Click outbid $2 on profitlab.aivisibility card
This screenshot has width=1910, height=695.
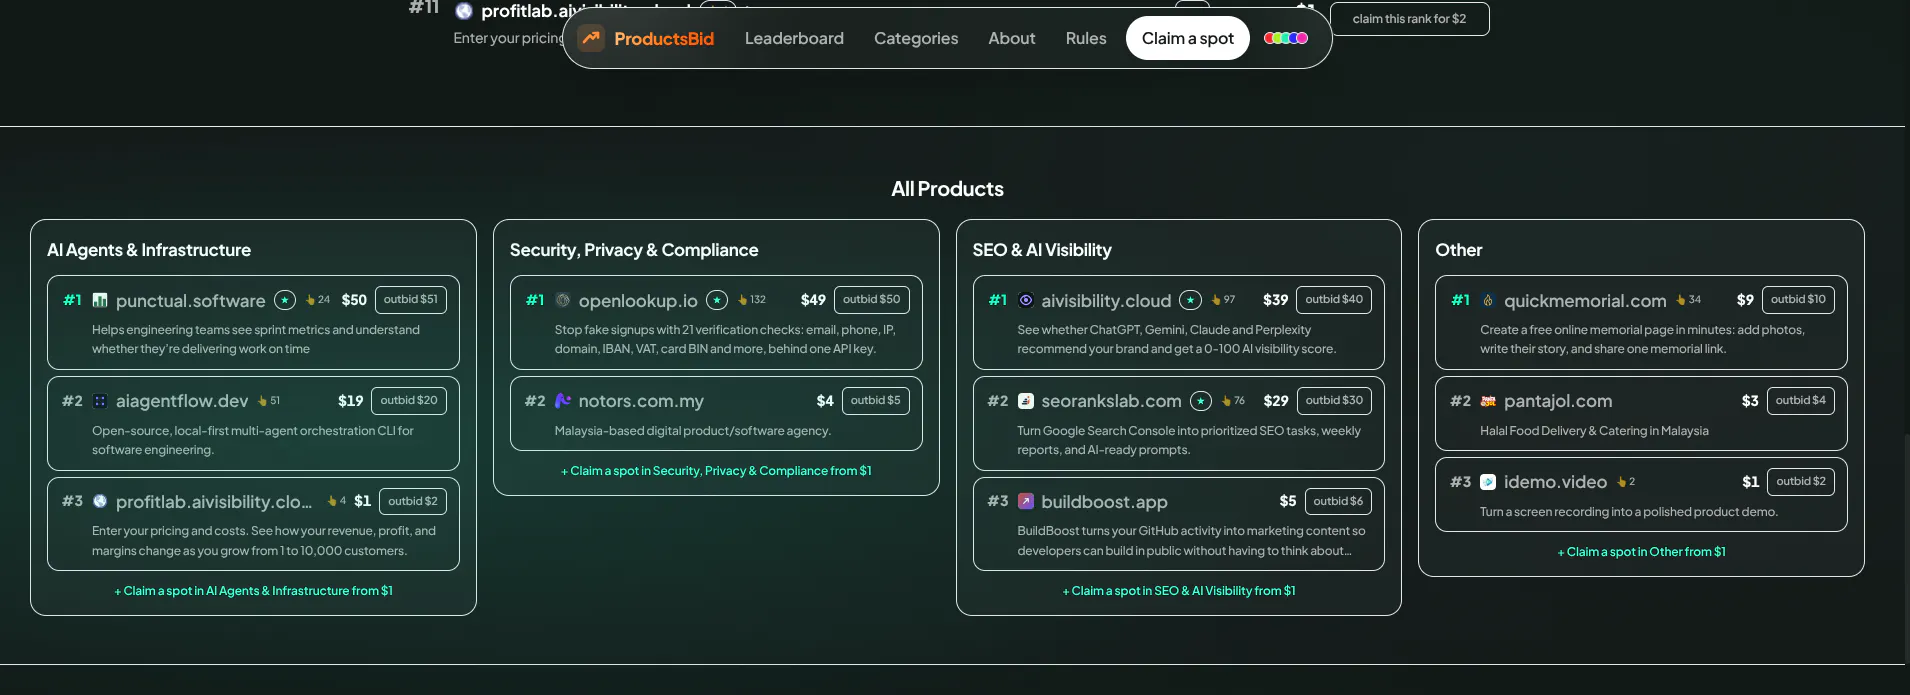click(413, 502)
